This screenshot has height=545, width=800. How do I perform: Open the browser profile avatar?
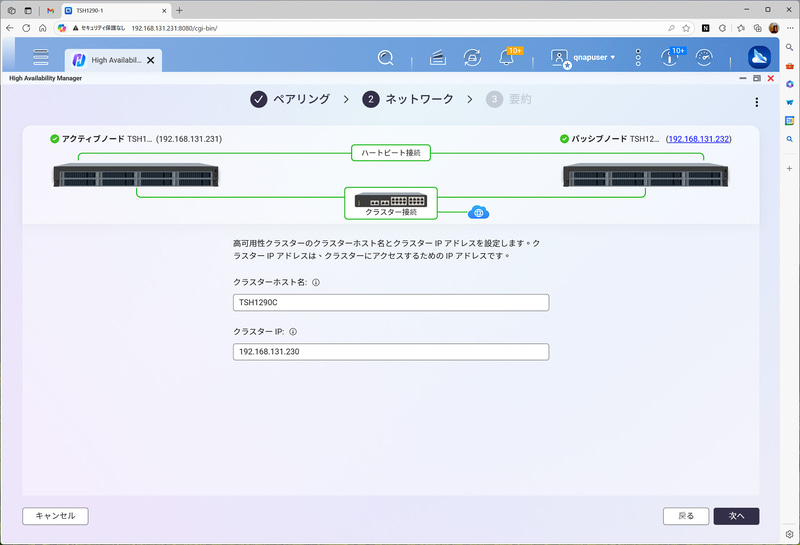tap(773, 28)
